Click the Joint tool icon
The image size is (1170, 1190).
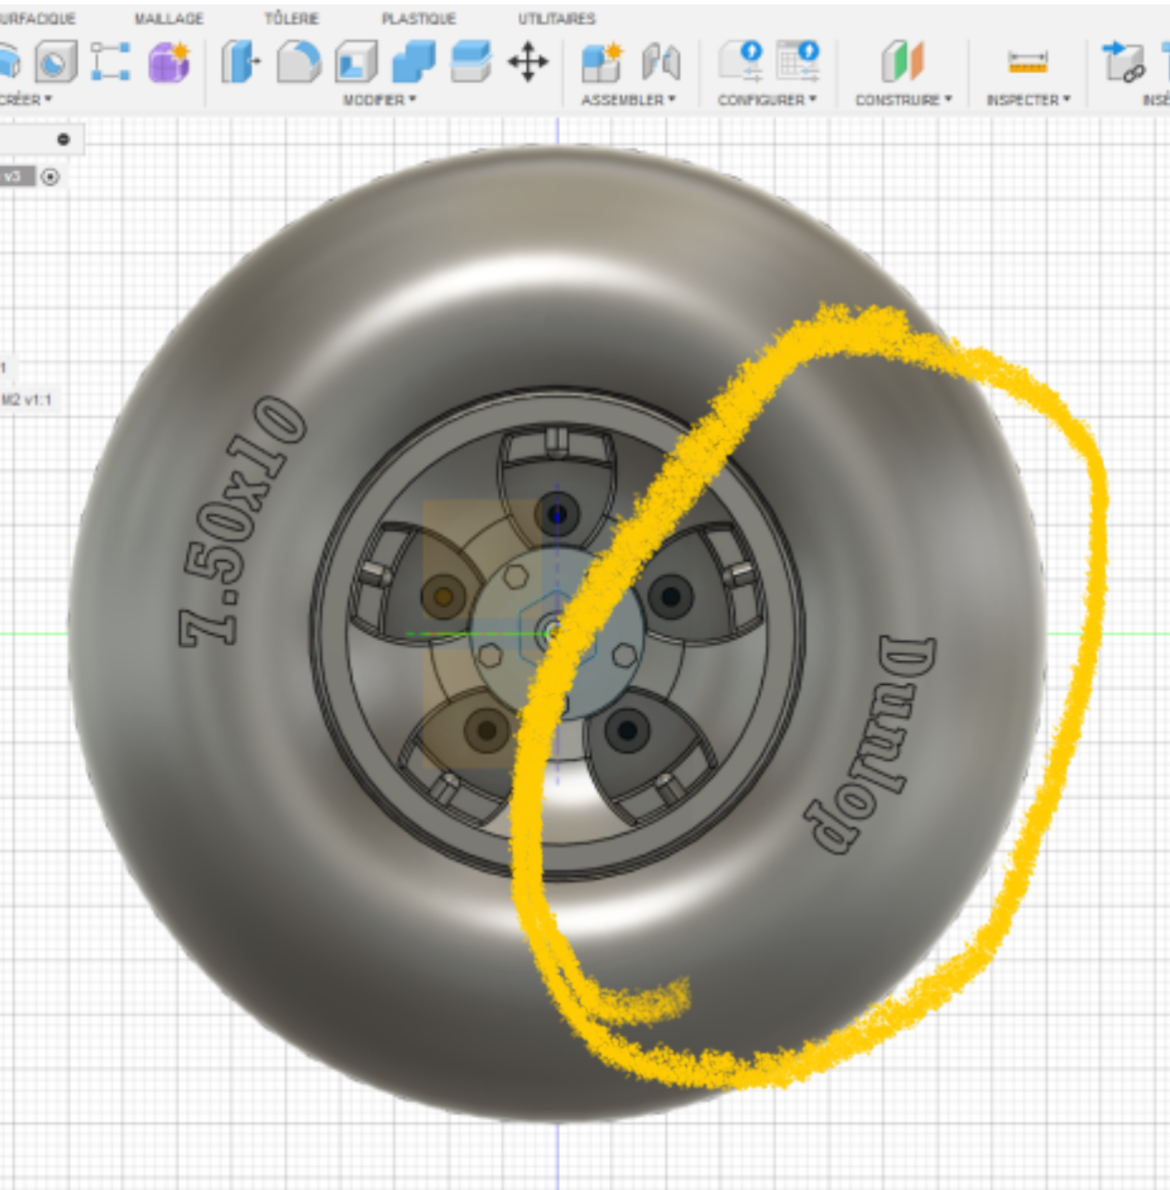tap(660, 62)
